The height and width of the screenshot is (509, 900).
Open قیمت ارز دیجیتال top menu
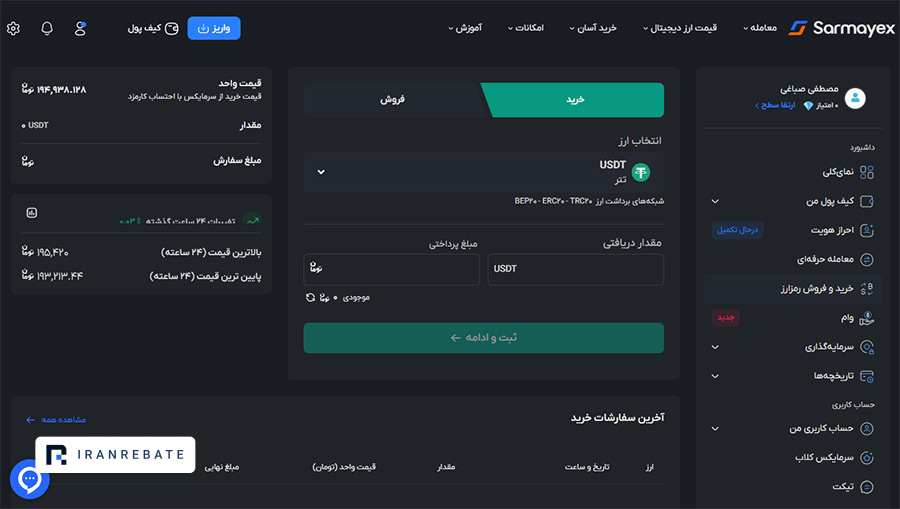click(680, 28)
